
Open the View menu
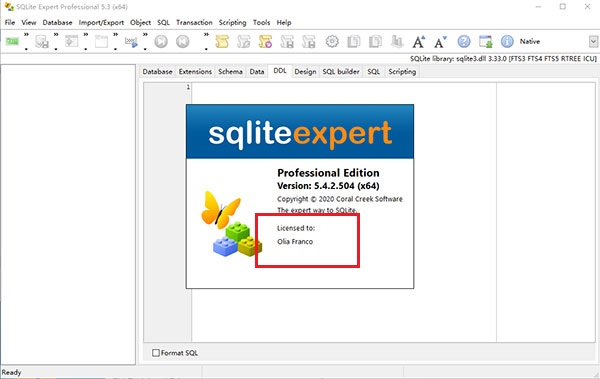coord(29,23)
